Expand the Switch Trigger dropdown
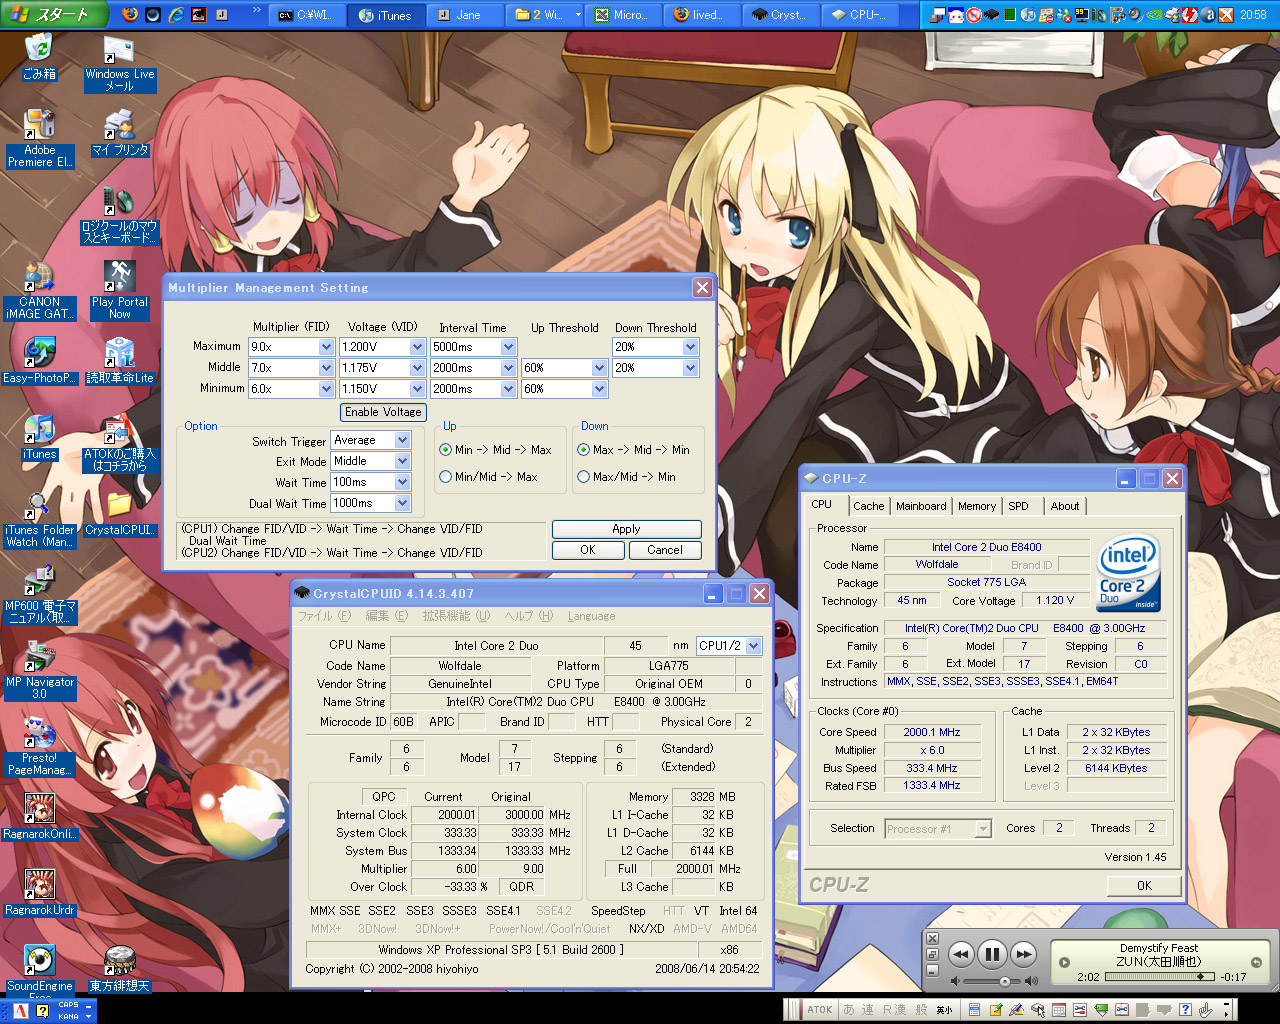The height and width of the screenshot is (1024, 1280). coord(402,440)
